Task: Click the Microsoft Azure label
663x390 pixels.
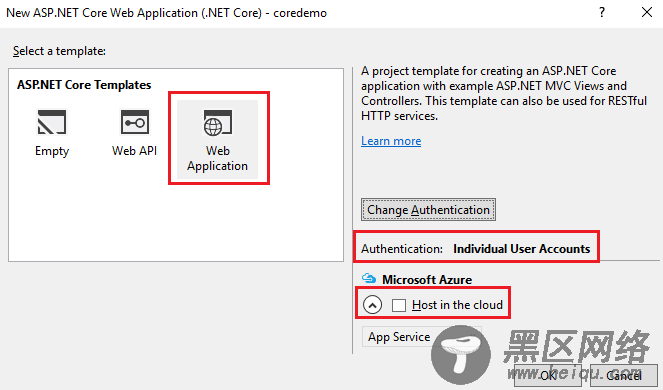Action: 427,280
